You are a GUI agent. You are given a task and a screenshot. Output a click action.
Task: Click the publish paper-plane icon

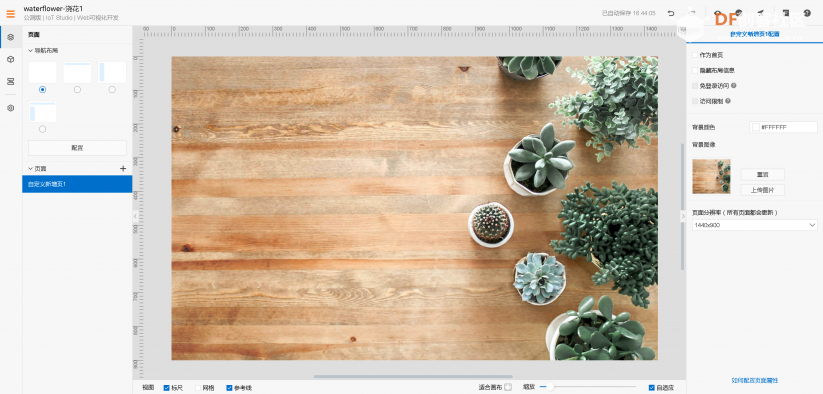pos(761,13)
